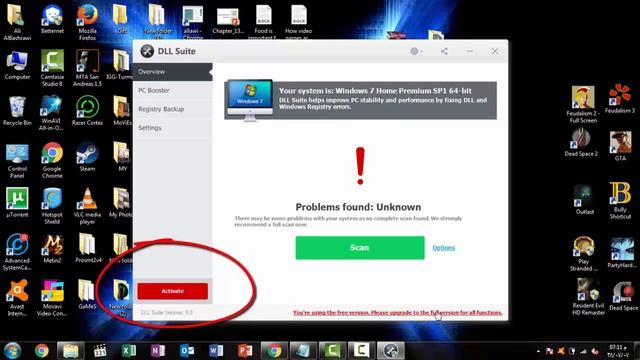Select the GaMeS folder on desktop
Image resolution: width=640 pixels, height=360 pixels.
[87, 294]
